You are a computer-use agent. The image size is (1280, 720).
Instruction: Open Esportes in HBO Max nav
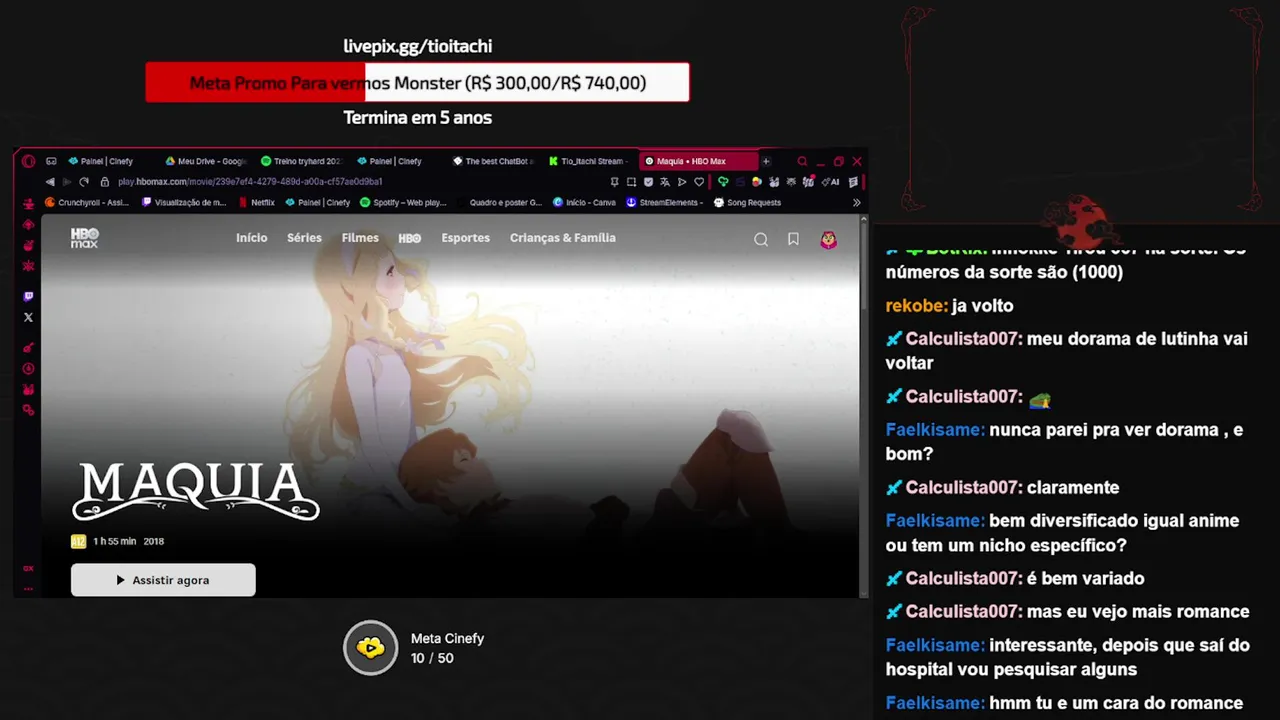[466, 238]
